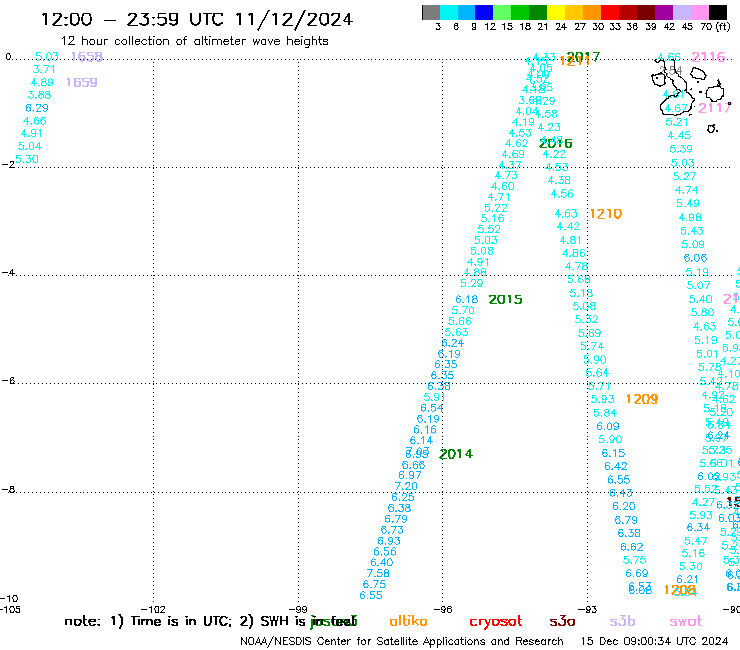
Task: Select the wave height value 3.88
Action: click(x=39, y=94)
